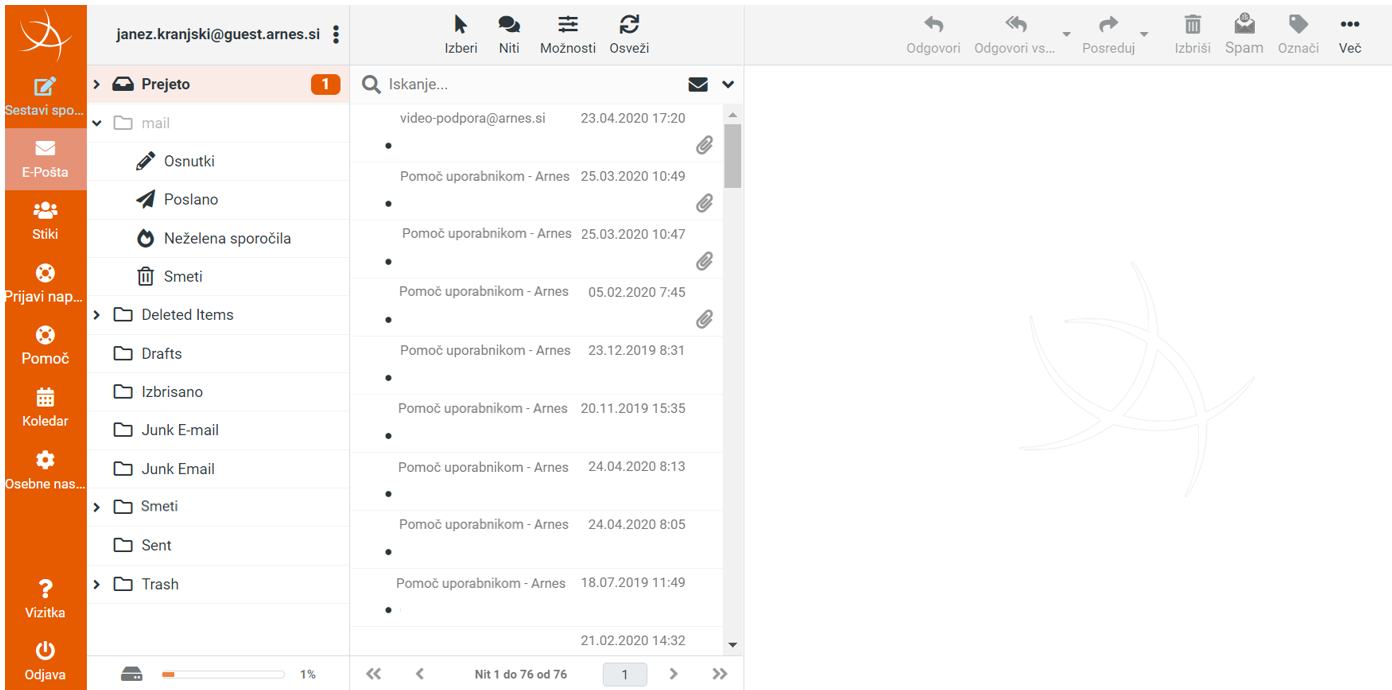Go to previous page of messages
The width and height of the screenshot is (1392, 690).
[420, 674]
